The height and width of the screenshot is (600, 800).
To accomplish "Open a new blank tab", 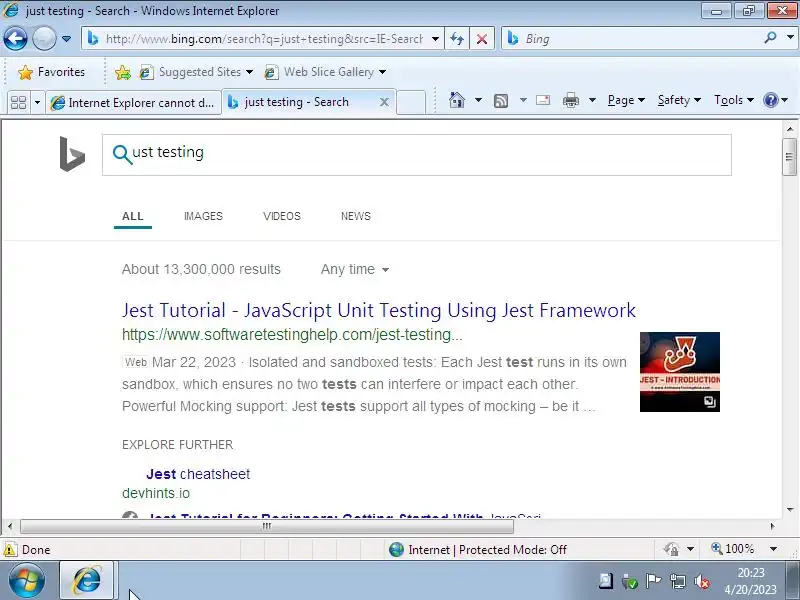I will 411,102.
